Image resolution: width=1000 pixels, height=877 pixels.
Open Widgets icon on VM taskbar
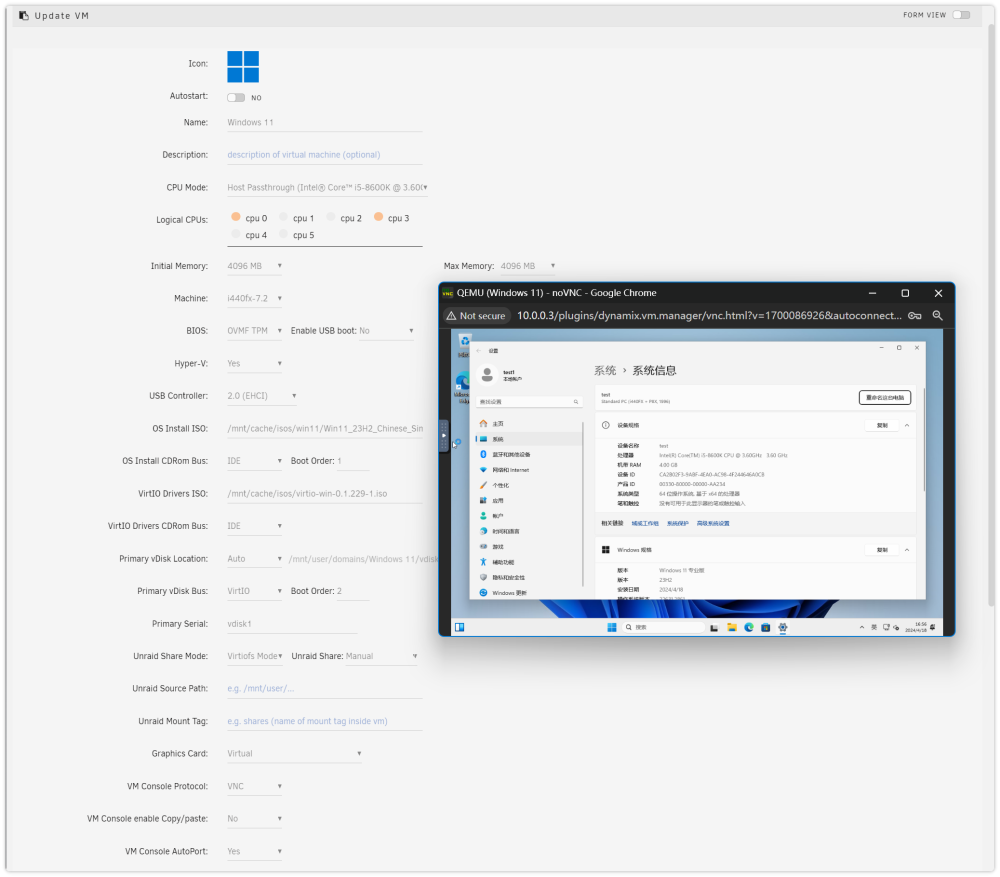[459, 628]
